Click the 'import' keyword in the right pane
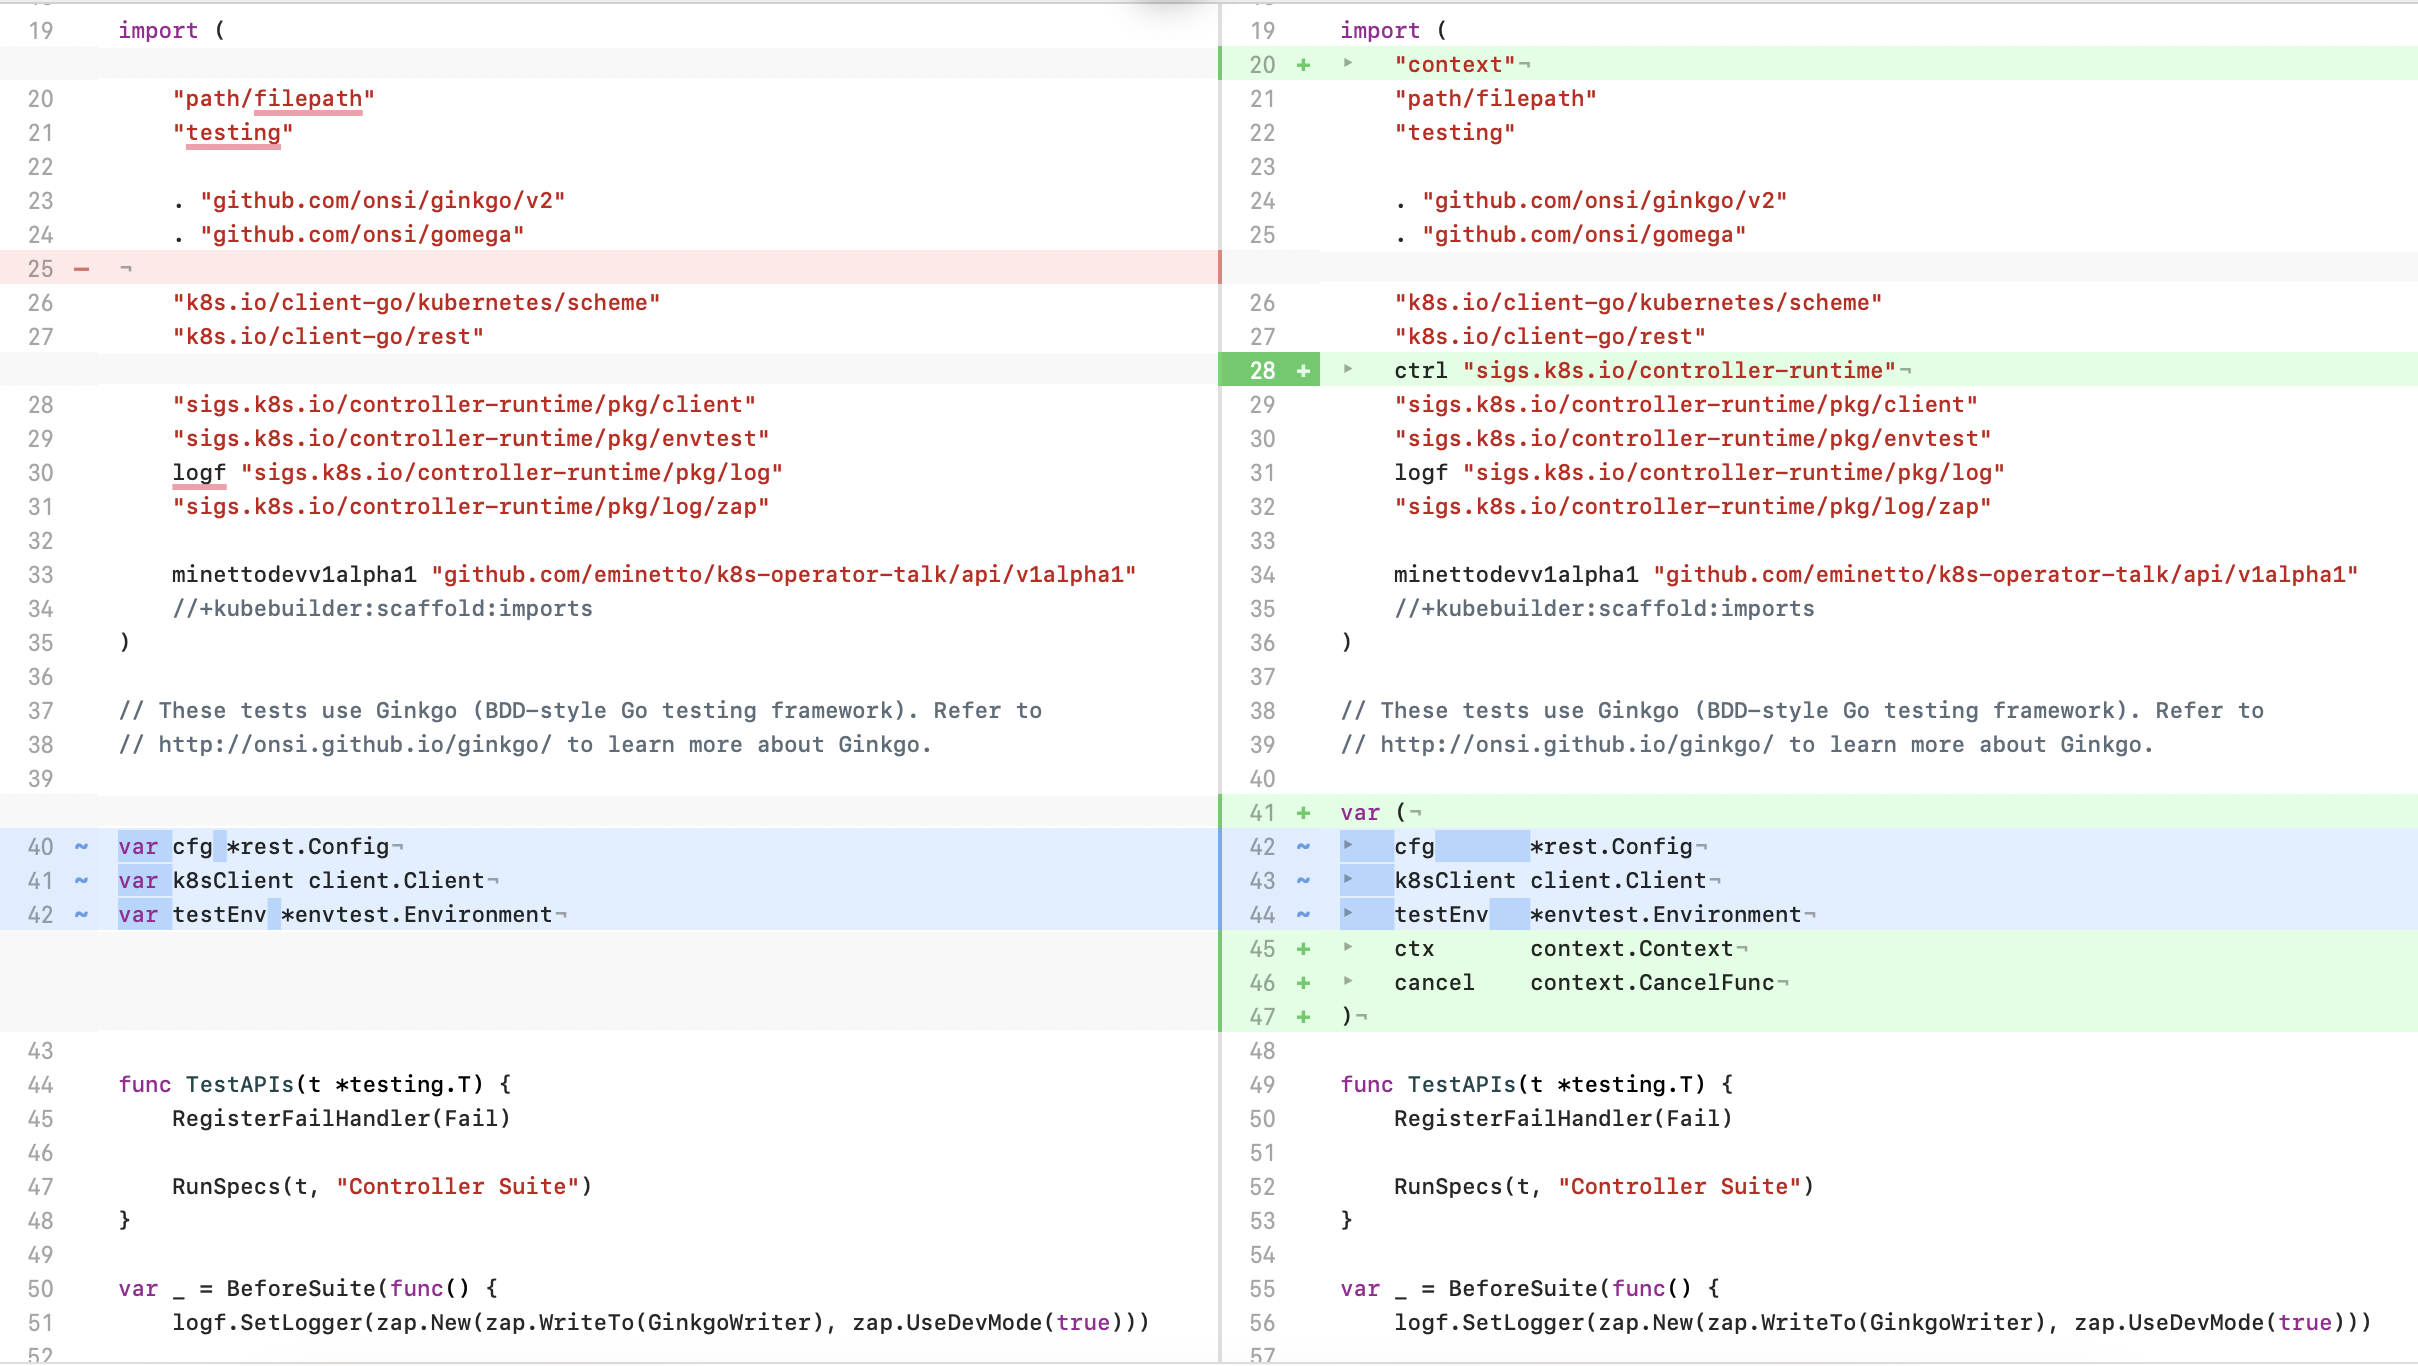This screenshot has height=1366, width=2418. (x=1380, y=31)
